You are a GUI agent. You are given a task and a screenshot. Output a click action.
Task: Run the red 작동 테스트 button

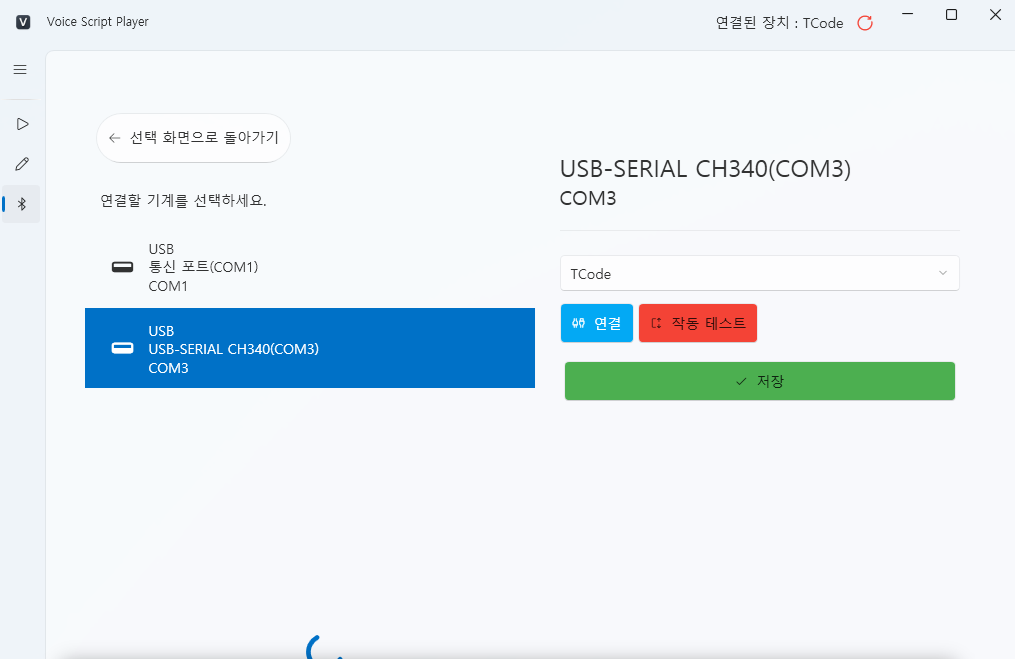pos(698,323)
